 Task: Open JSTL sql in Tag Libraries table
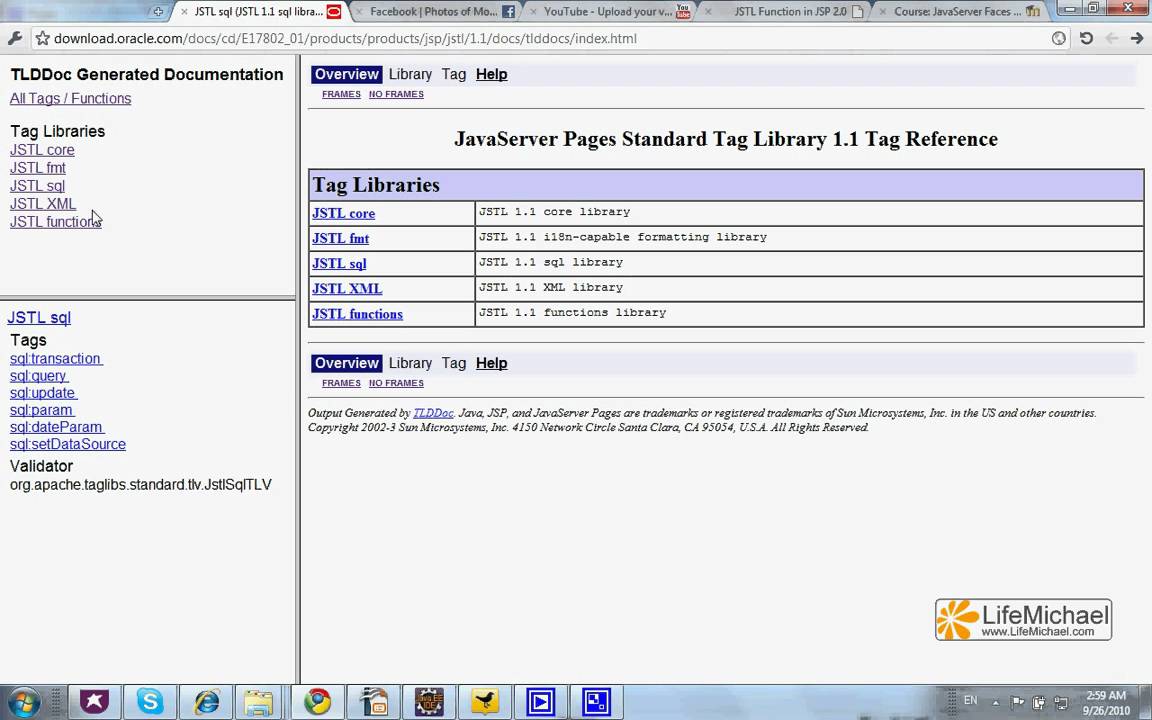pyautogui.click(x=339, y=263)
